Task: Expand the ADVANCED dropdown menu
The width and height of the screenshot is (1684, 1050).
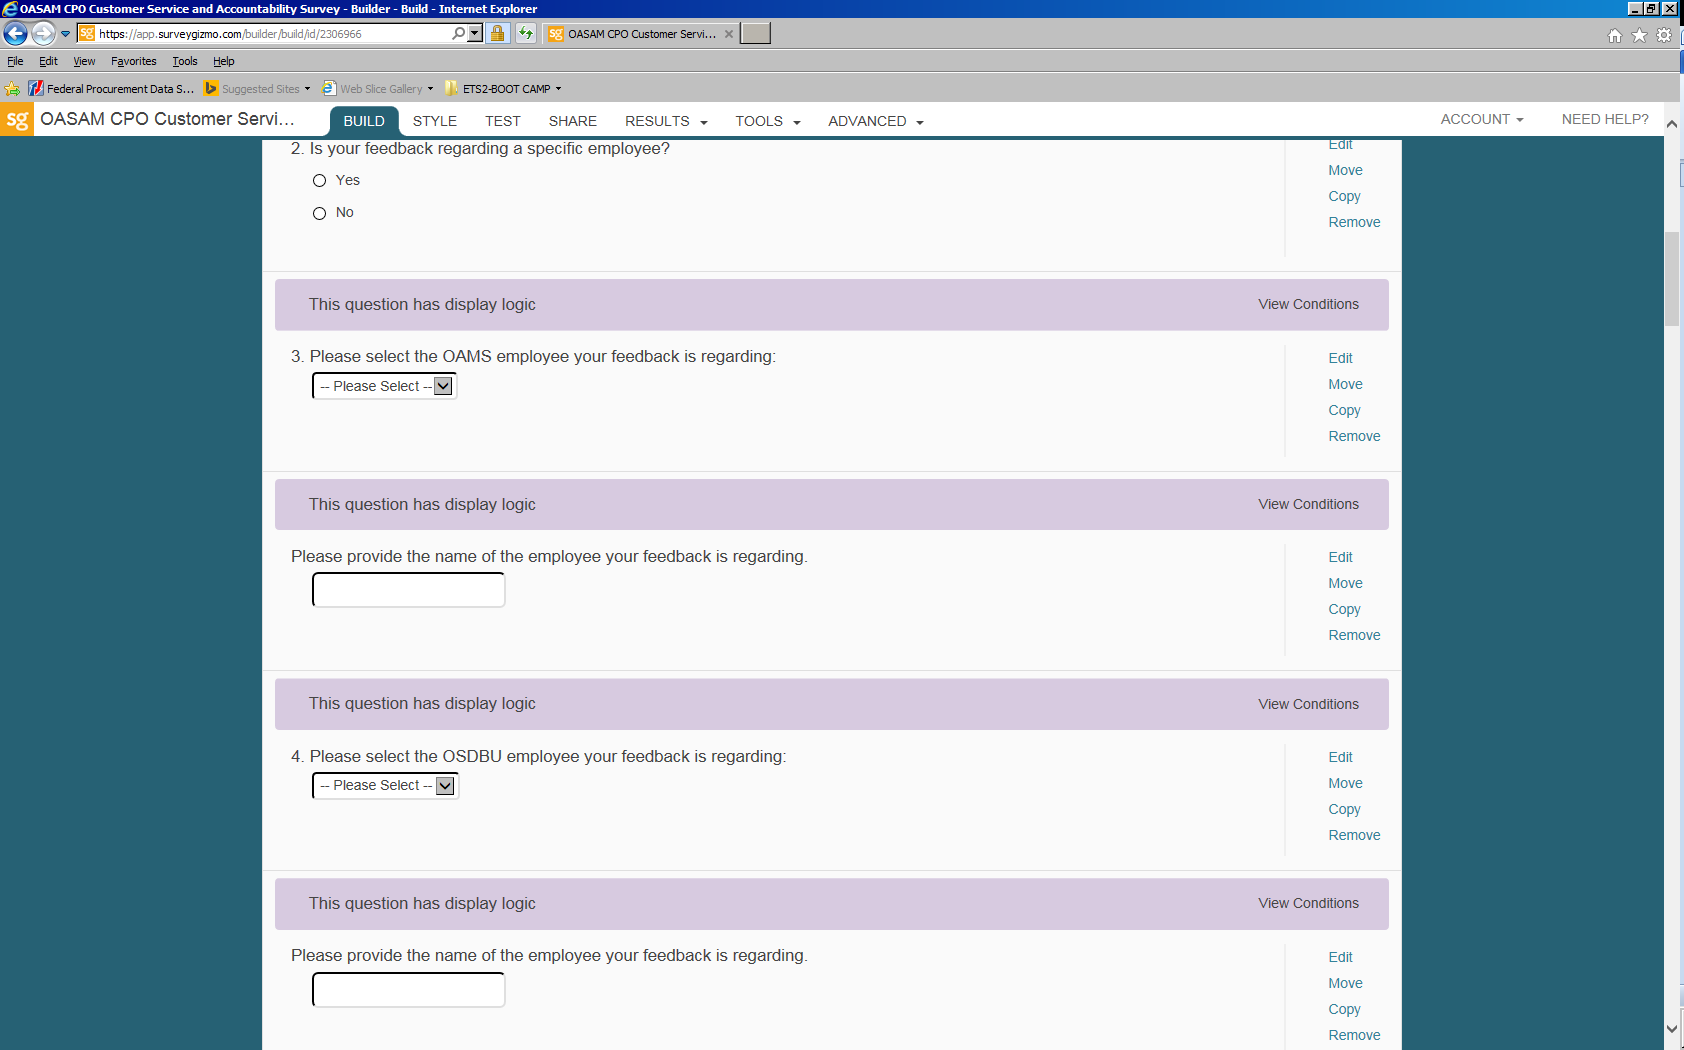Action: tap(876, 121)
